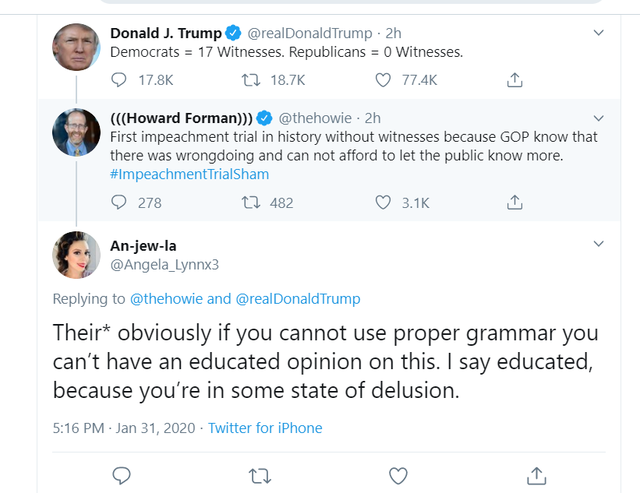
Task: View Donald J. Trump's profile picture
Action: (77, 48)
